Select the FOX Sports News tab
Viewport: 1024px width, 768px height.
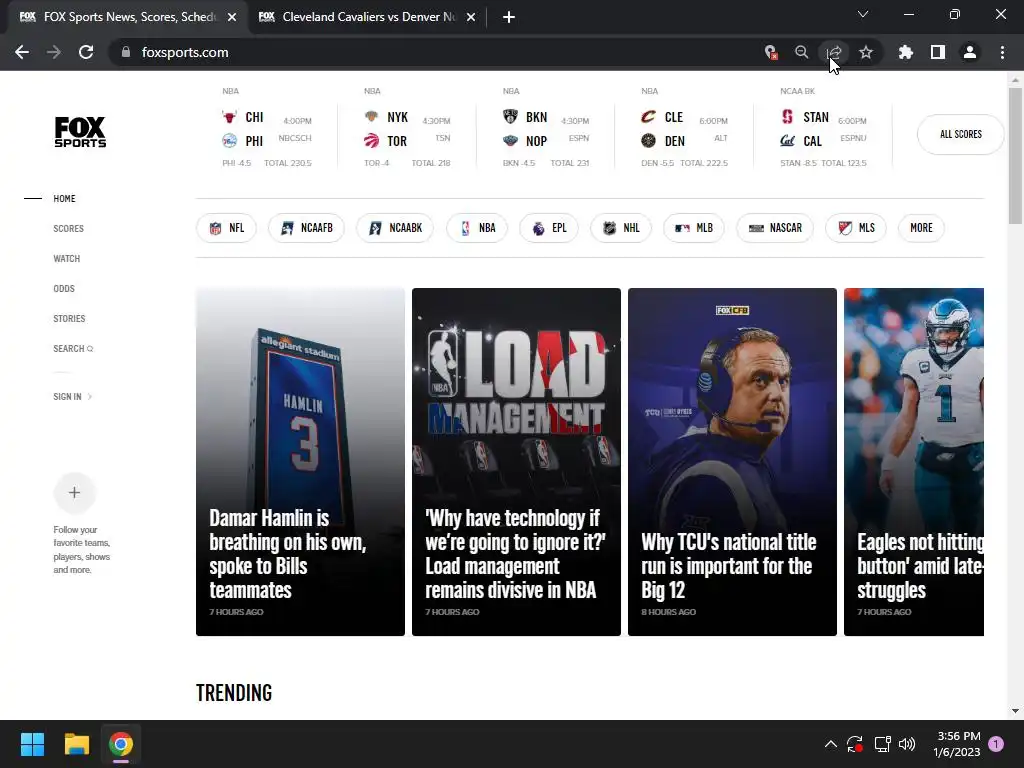coord(127,17)
